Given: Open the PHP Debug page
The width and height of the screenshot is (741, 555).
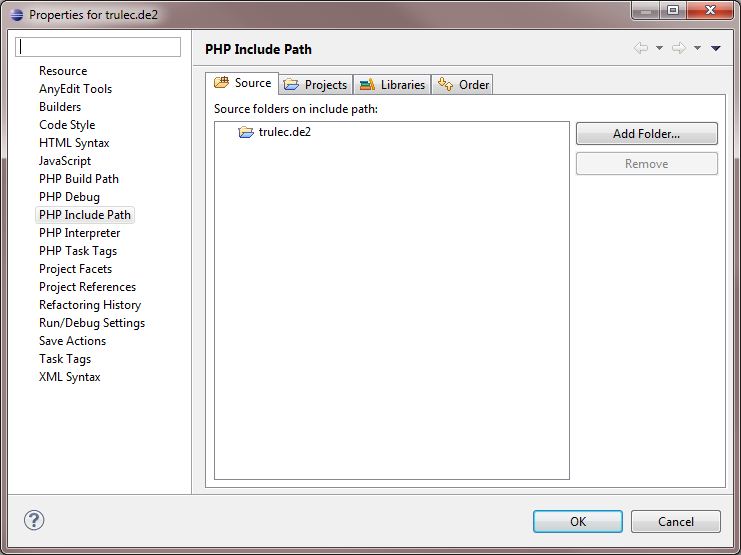Looking at the screenshot, I should tap(69, 197).
